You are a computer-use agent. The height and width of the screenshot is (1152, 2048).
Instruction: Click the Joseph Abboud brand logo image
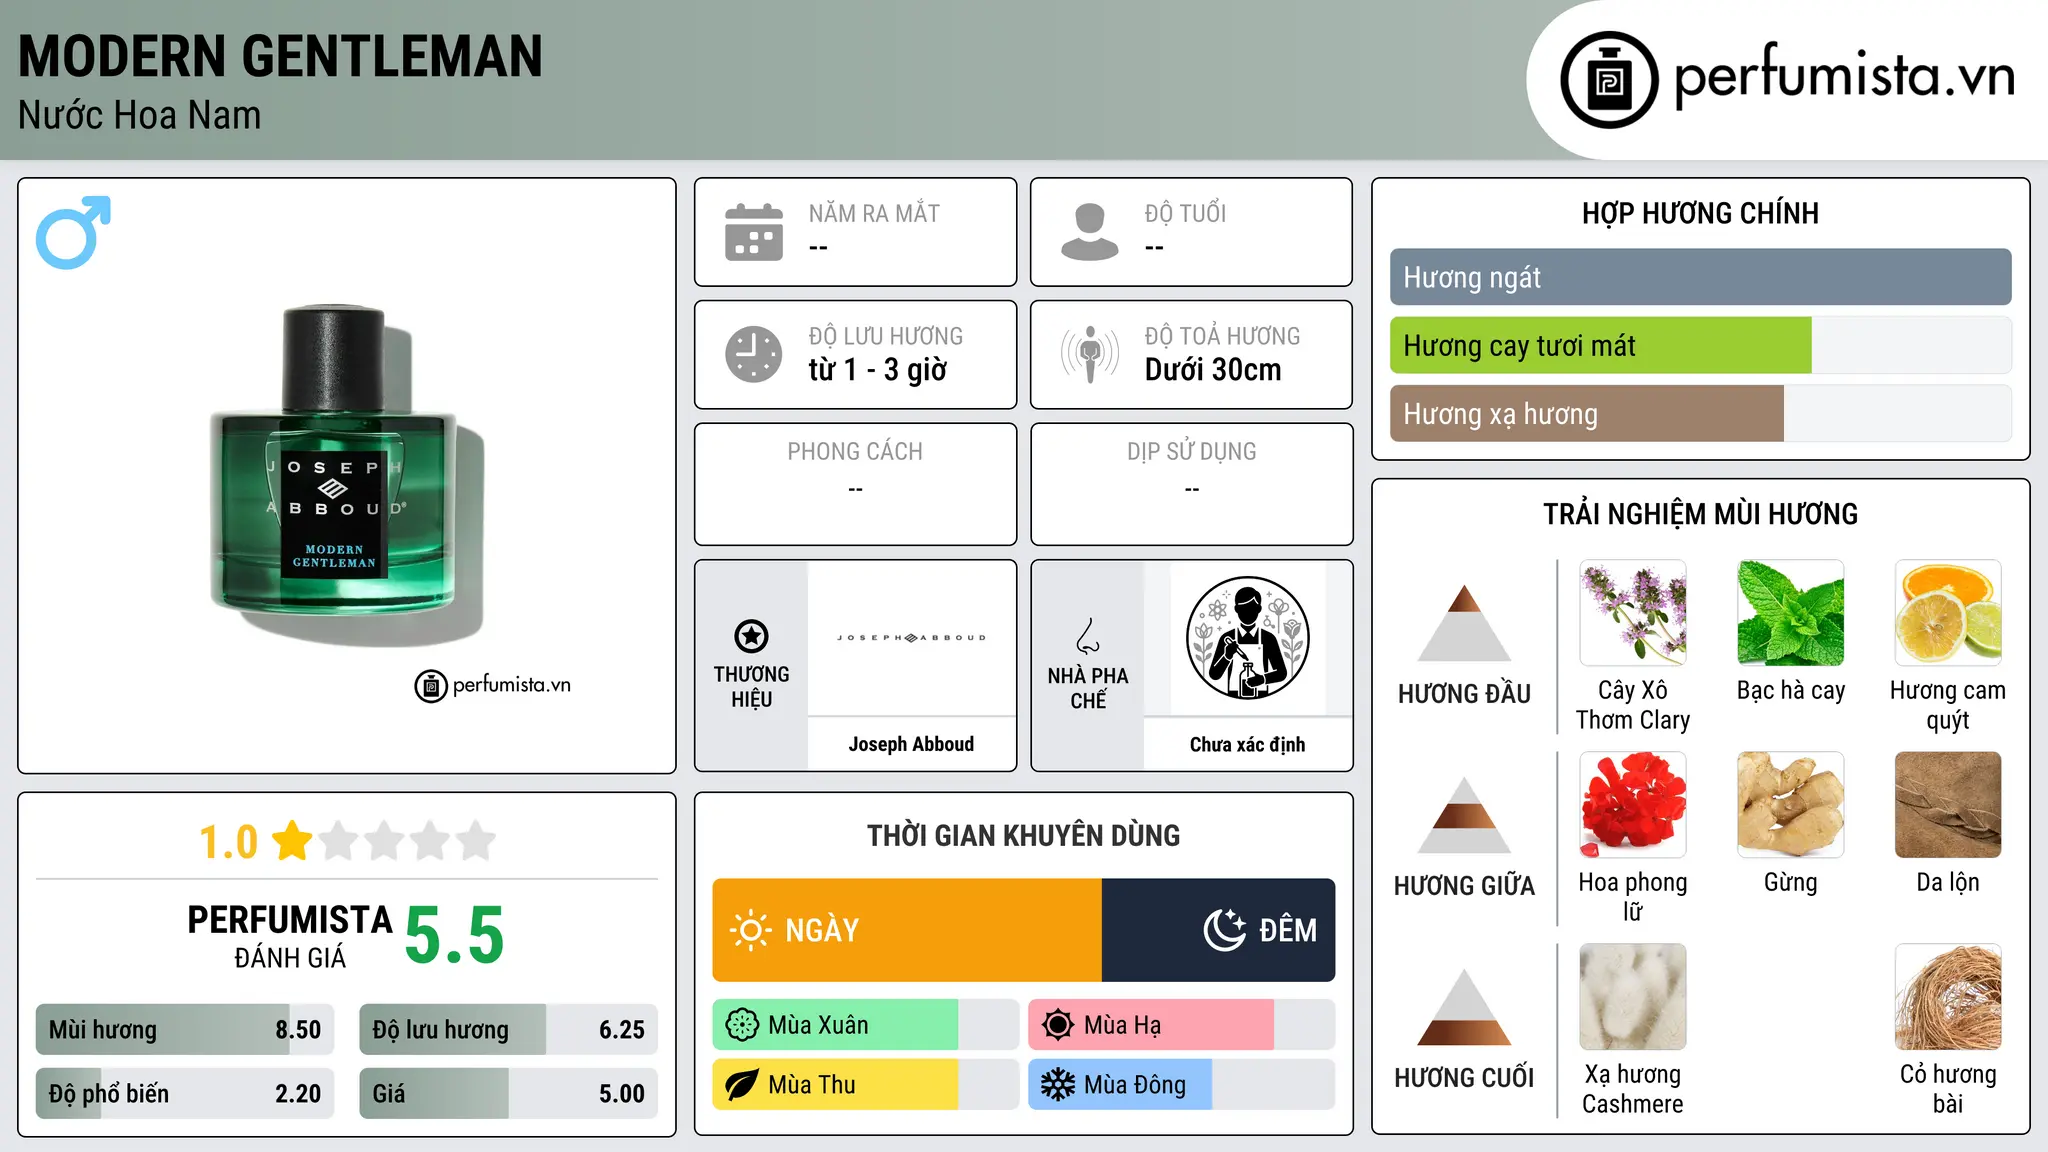coord(911,637)
